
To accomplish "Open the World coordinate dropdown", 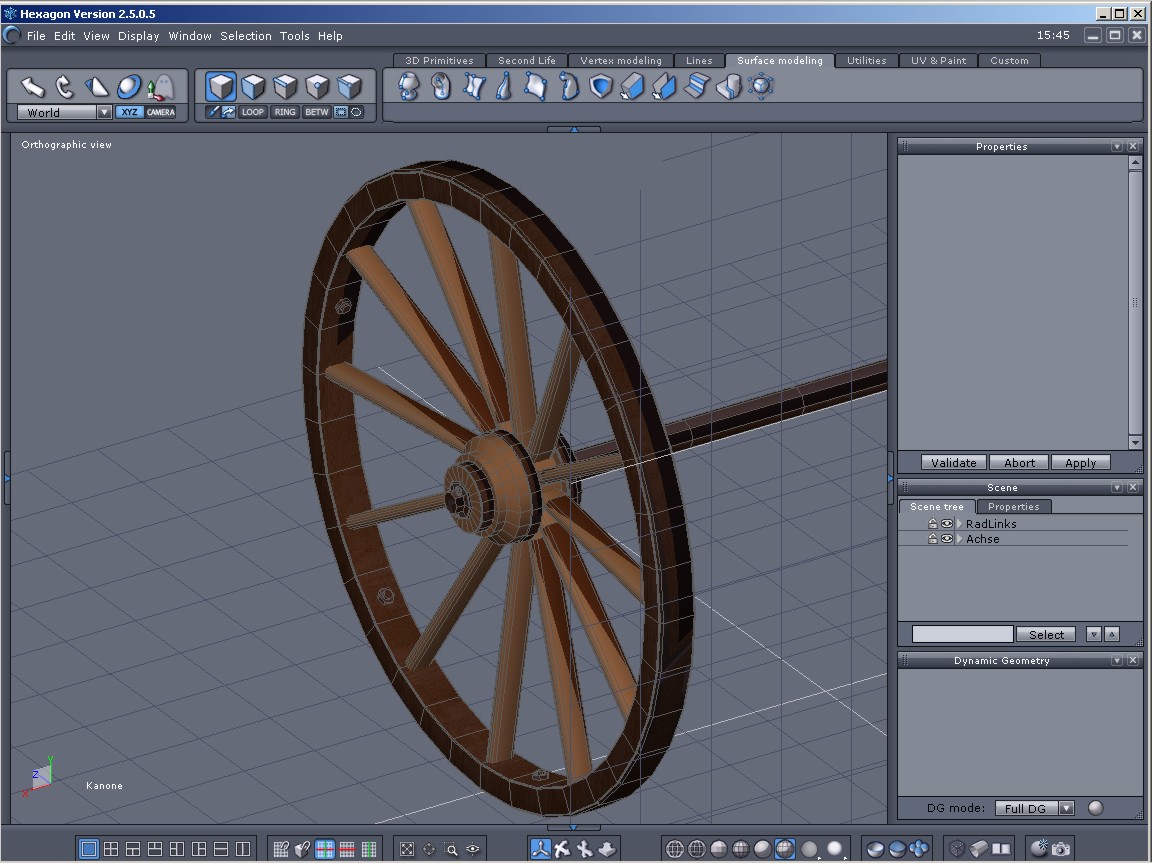I will click(x=104, y=112).
